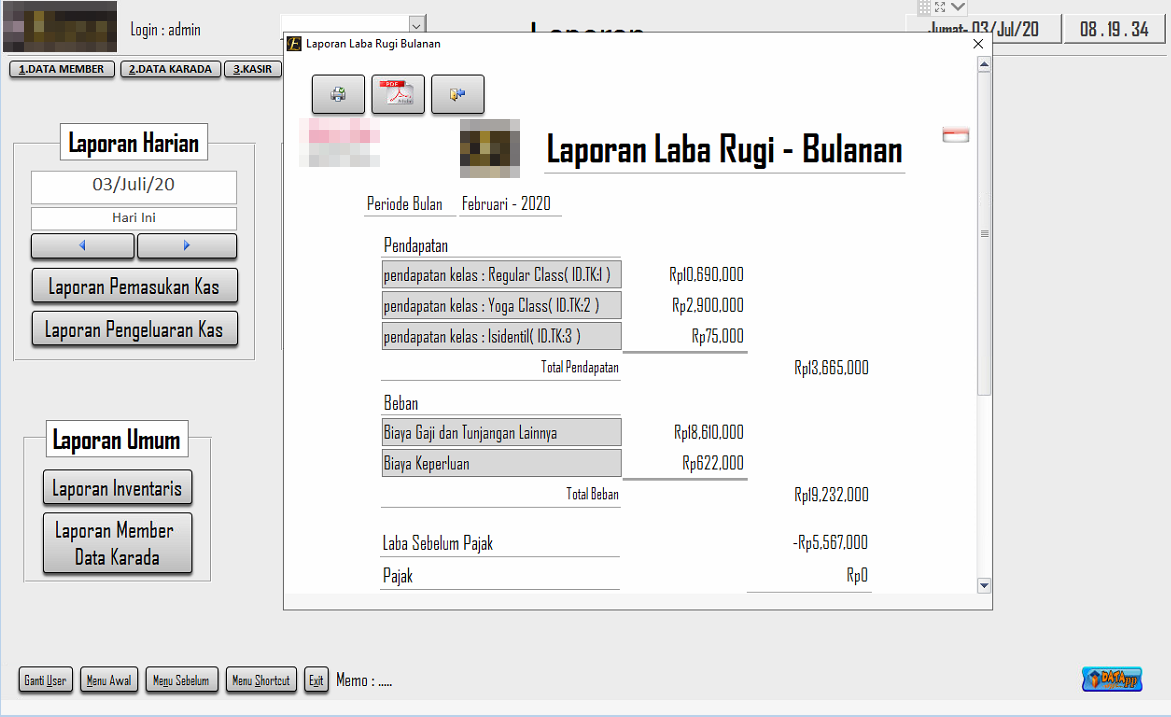This screenshot has width=1171, height=717.
Task: Switch to the 2.DATA KARADA menu
Action: (171, 69)
